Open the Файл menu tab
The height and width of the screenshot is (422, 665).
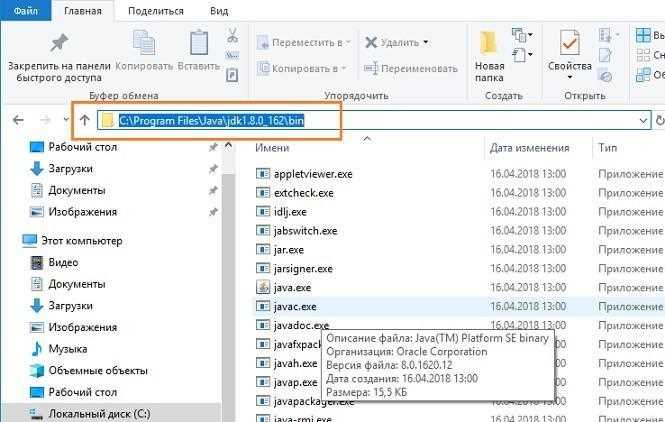[x=25, y=11]
